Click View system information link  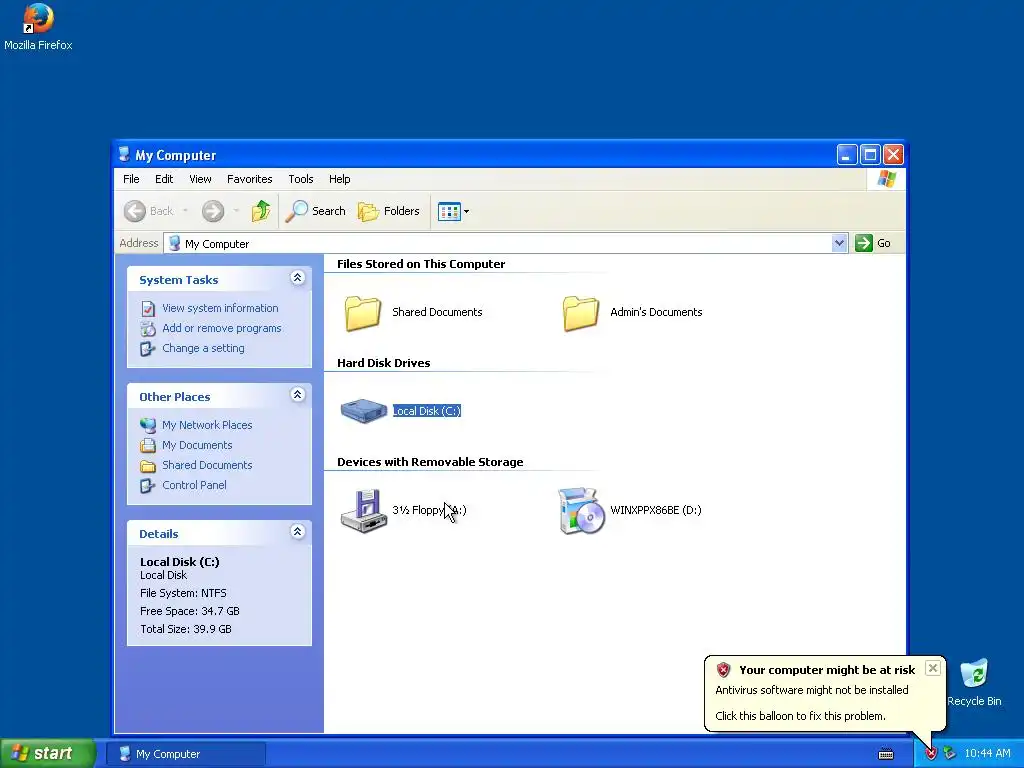tap(220, 308)
